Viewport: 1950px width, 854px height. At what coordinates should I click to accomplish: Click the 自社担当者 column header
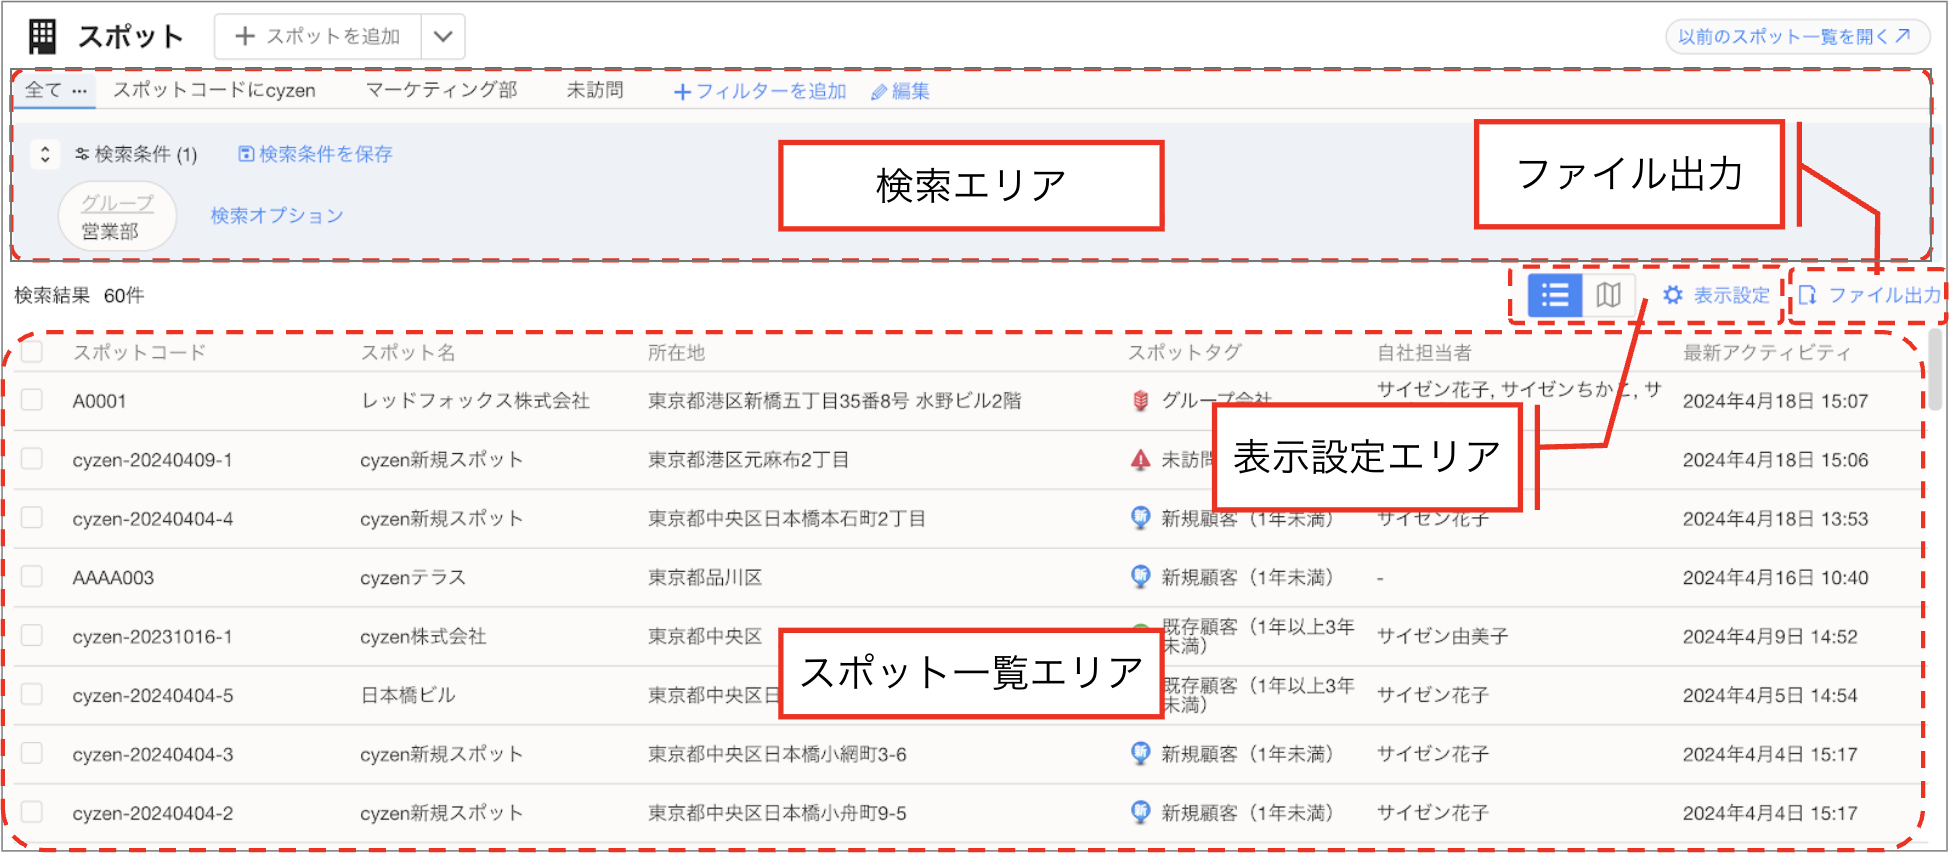click(1424, 352)
